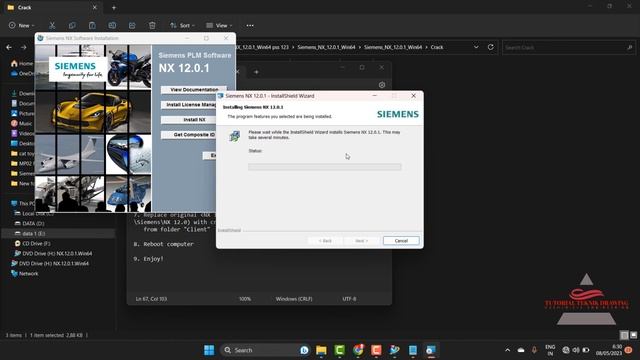The height and width of the screenshot is (360, 640).
Task: Click View Documentation in NX installer
Action: coord(194,89)
